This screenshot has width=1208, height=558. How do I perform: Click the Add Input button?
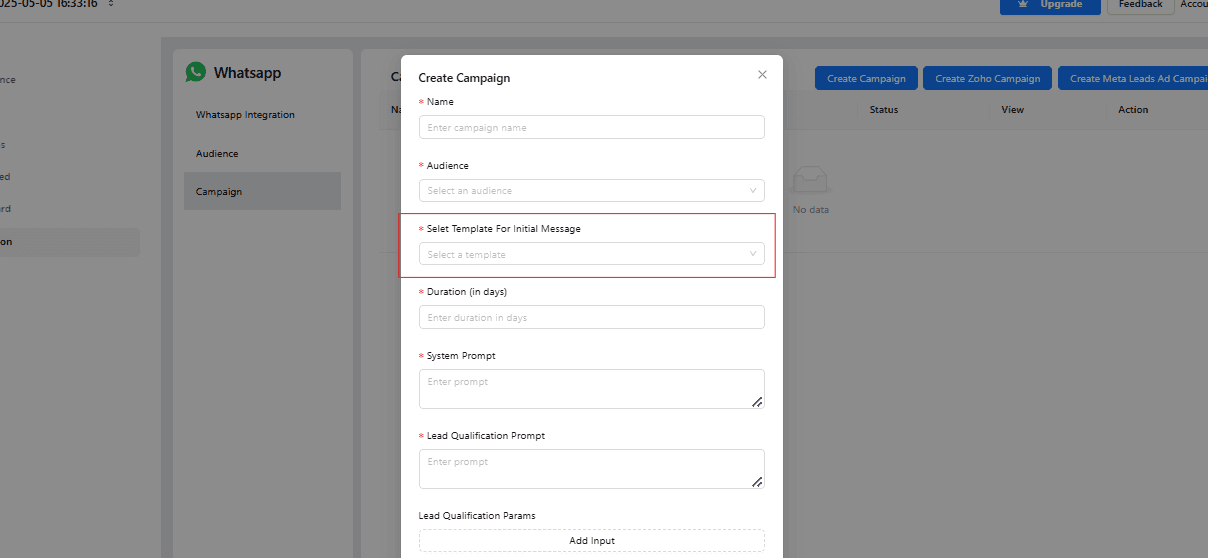[x=591, y=540]
